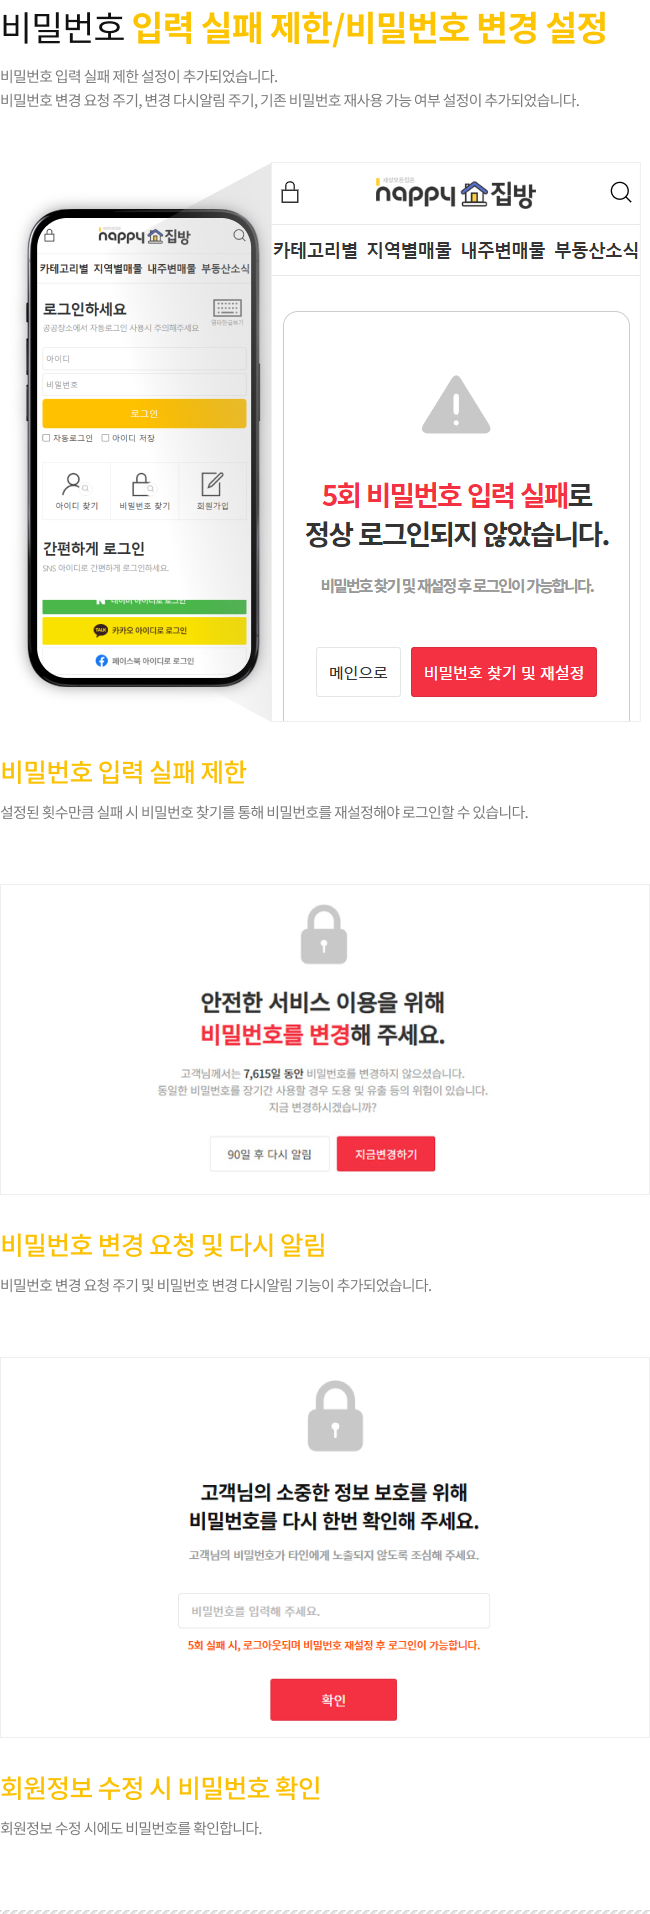Open 회원가입 pencil icon
Image resolution: width=650 pixels, height=1914 pixels.
[x=212, y=484]
